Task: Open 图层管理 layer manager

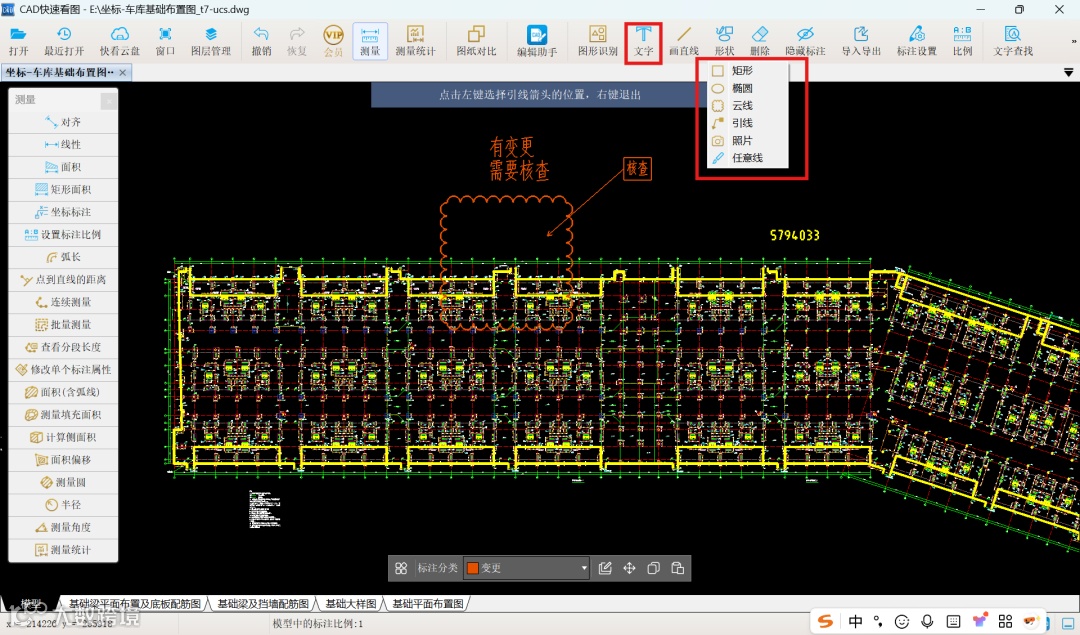Action: [x=211, y=41]
